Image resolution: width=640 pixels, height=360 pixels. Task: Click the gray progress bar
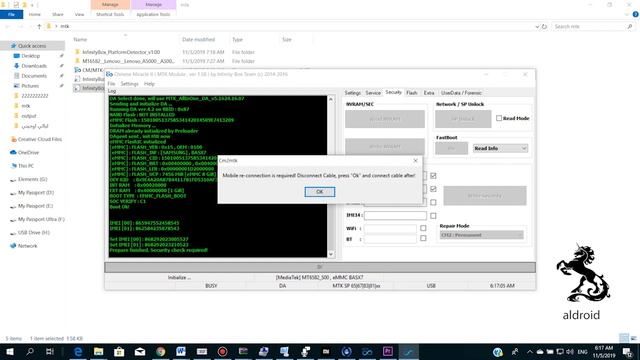point(320,267)
